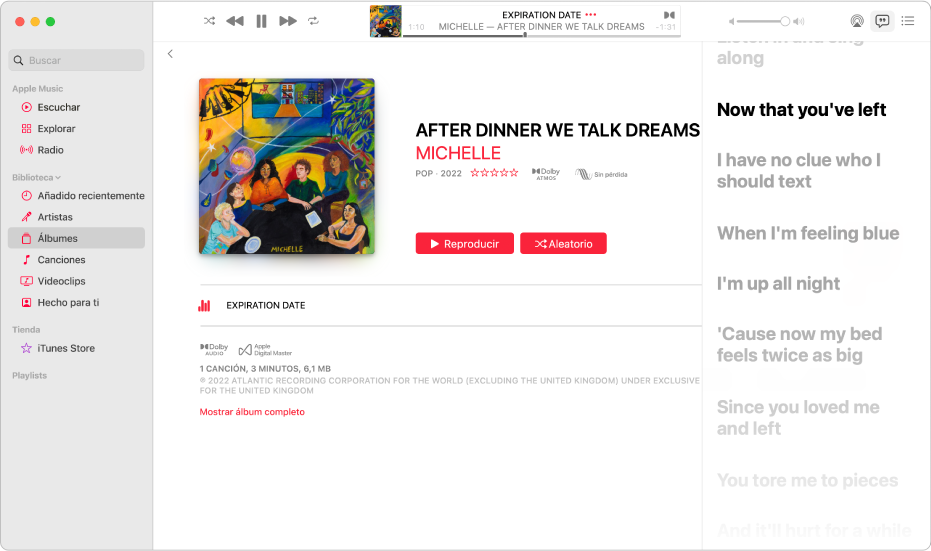Open AirPlay output icon
931x551 pixels.
coord(857,21)
